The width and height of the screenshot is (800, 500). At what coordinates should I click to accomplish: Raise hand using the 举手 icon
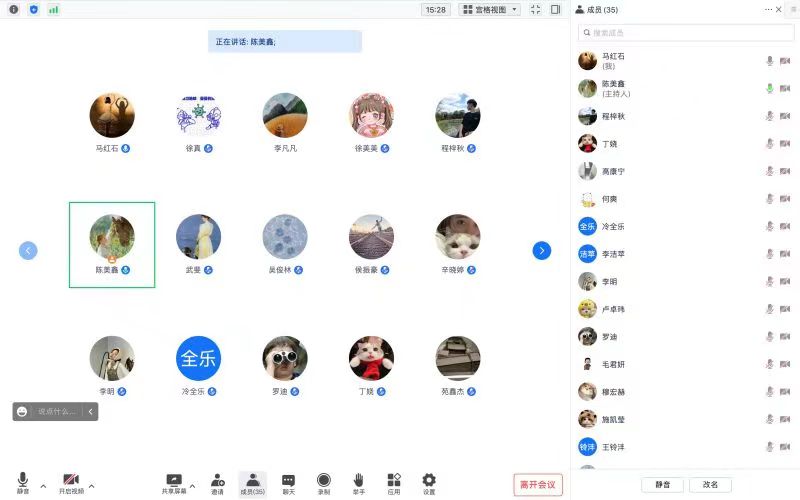coord(358,481)
